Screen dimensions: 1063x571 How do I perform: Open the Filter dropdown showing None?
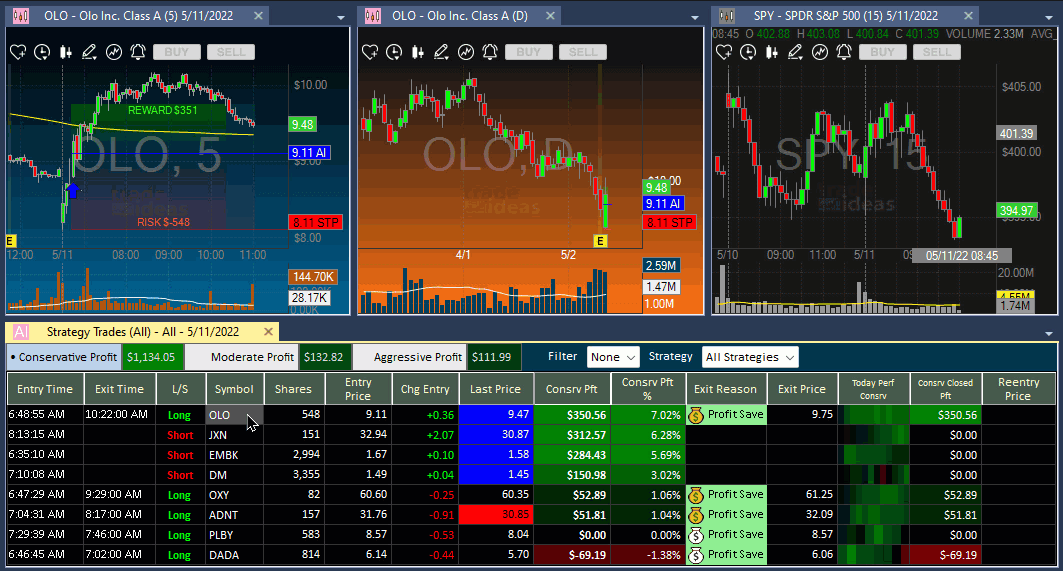613,357
